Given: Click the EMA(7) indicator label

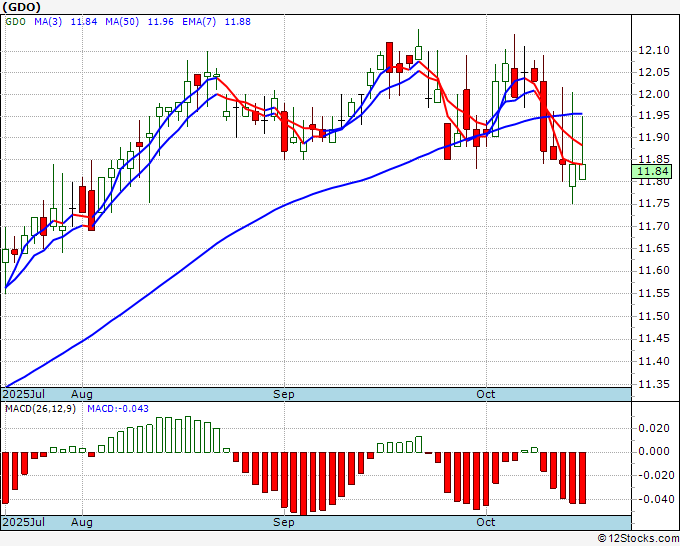Looking at the screenshot, I should [x=199, y=22].
